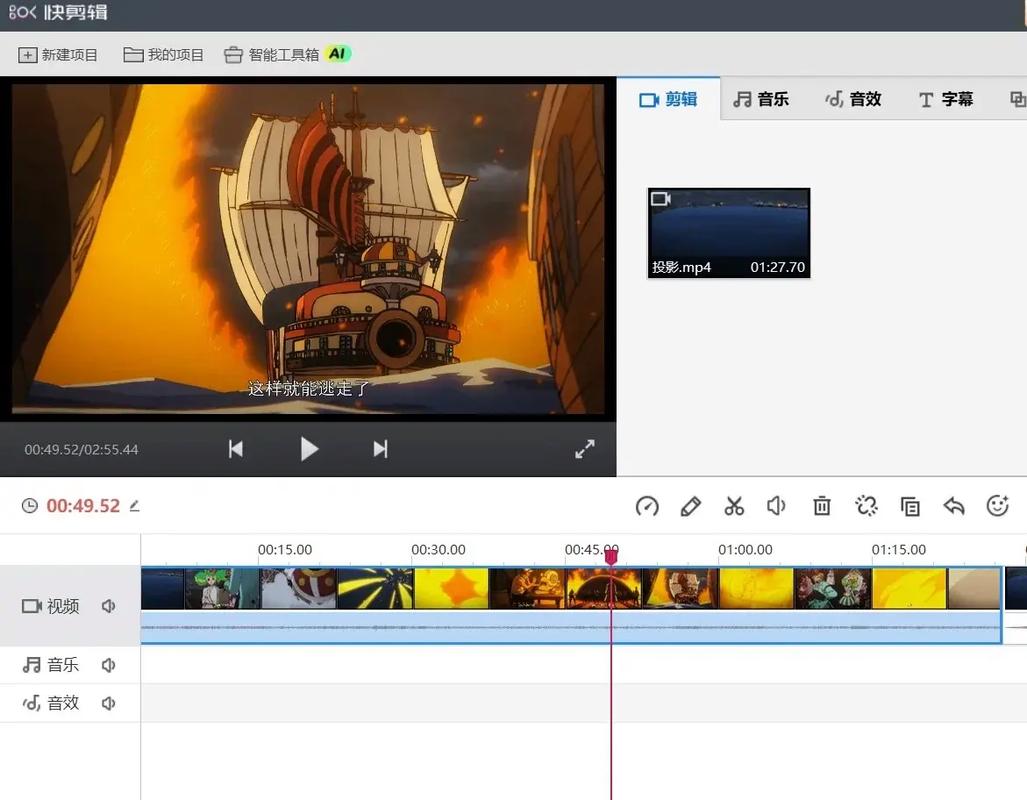Jump to the previous frame
The width and height of the screenshot is (1027, 800).
[x=236, y=449]
